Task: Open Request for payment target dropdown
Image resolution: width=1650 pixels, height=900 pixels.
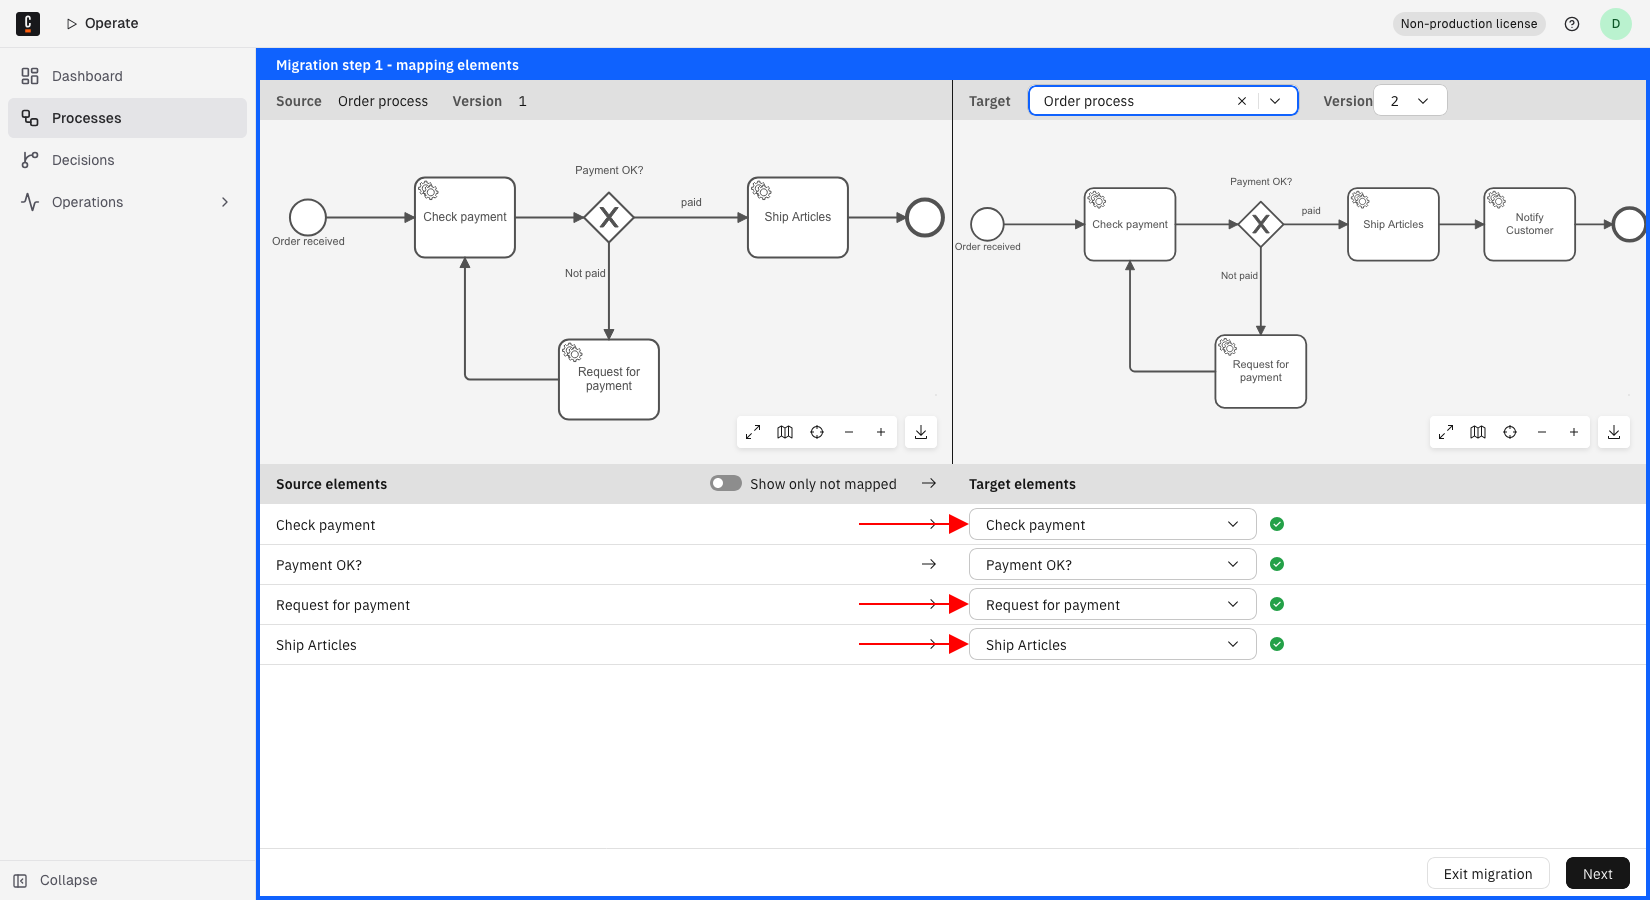Action: pyautogui.click(x=1112, y=604)
